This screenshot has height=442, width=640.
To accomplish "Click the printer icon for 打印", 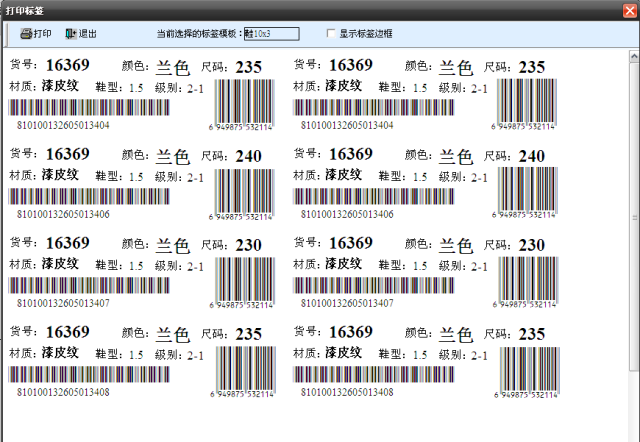I will (x=26, y=33).
